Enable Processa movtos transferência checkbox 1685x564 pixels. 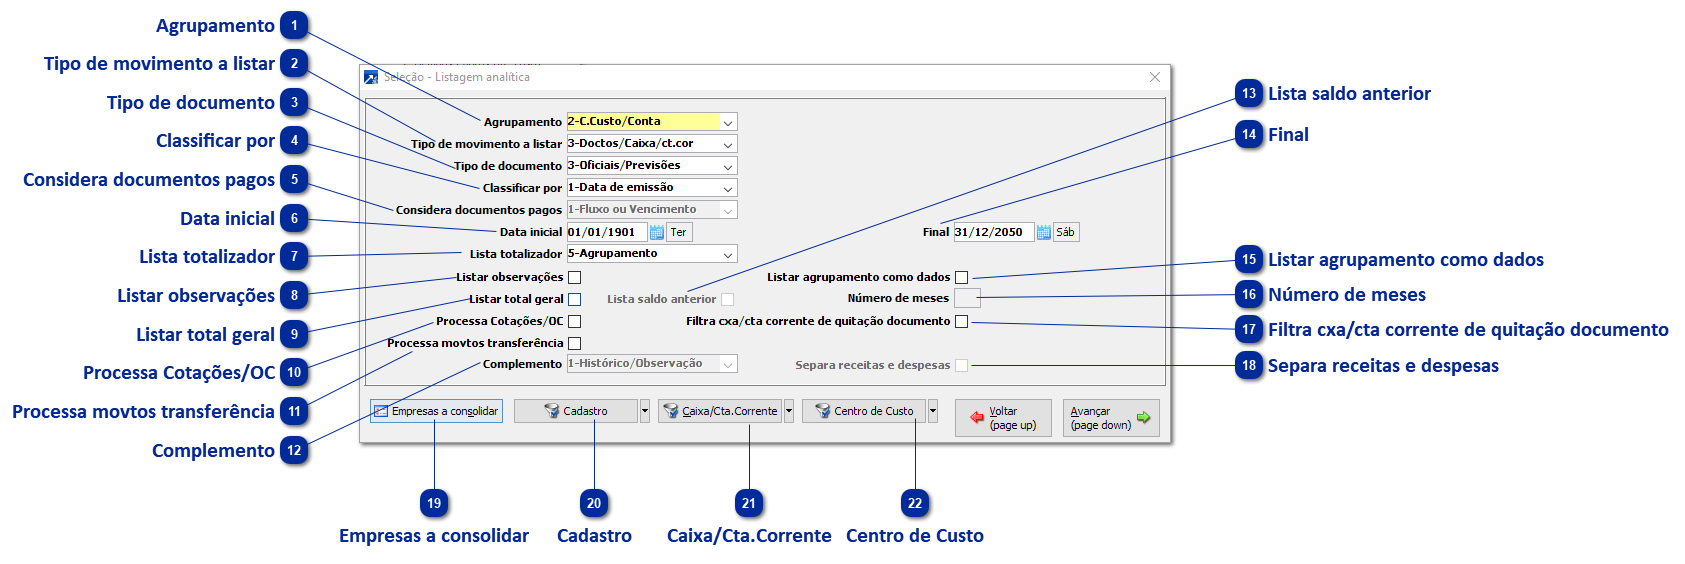pyautogui.click(x=574, y=343)
